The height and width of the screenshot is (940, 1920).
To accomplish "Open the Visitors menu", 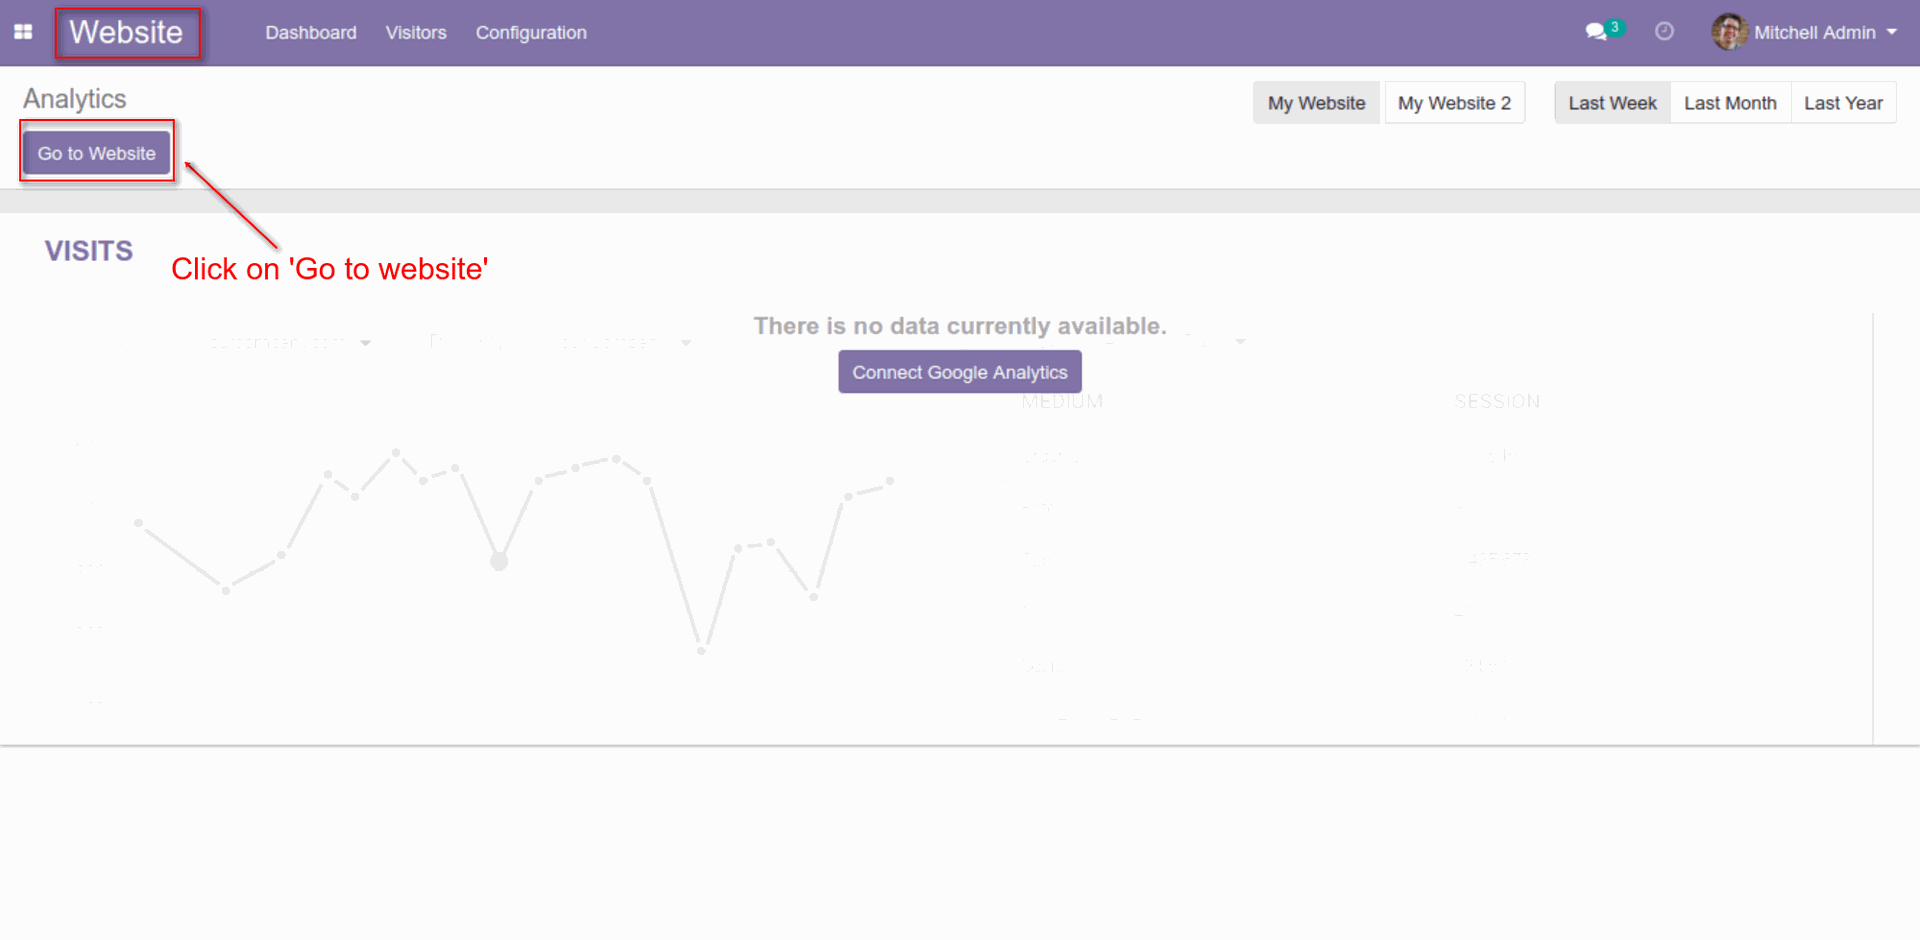I will 415,32.
